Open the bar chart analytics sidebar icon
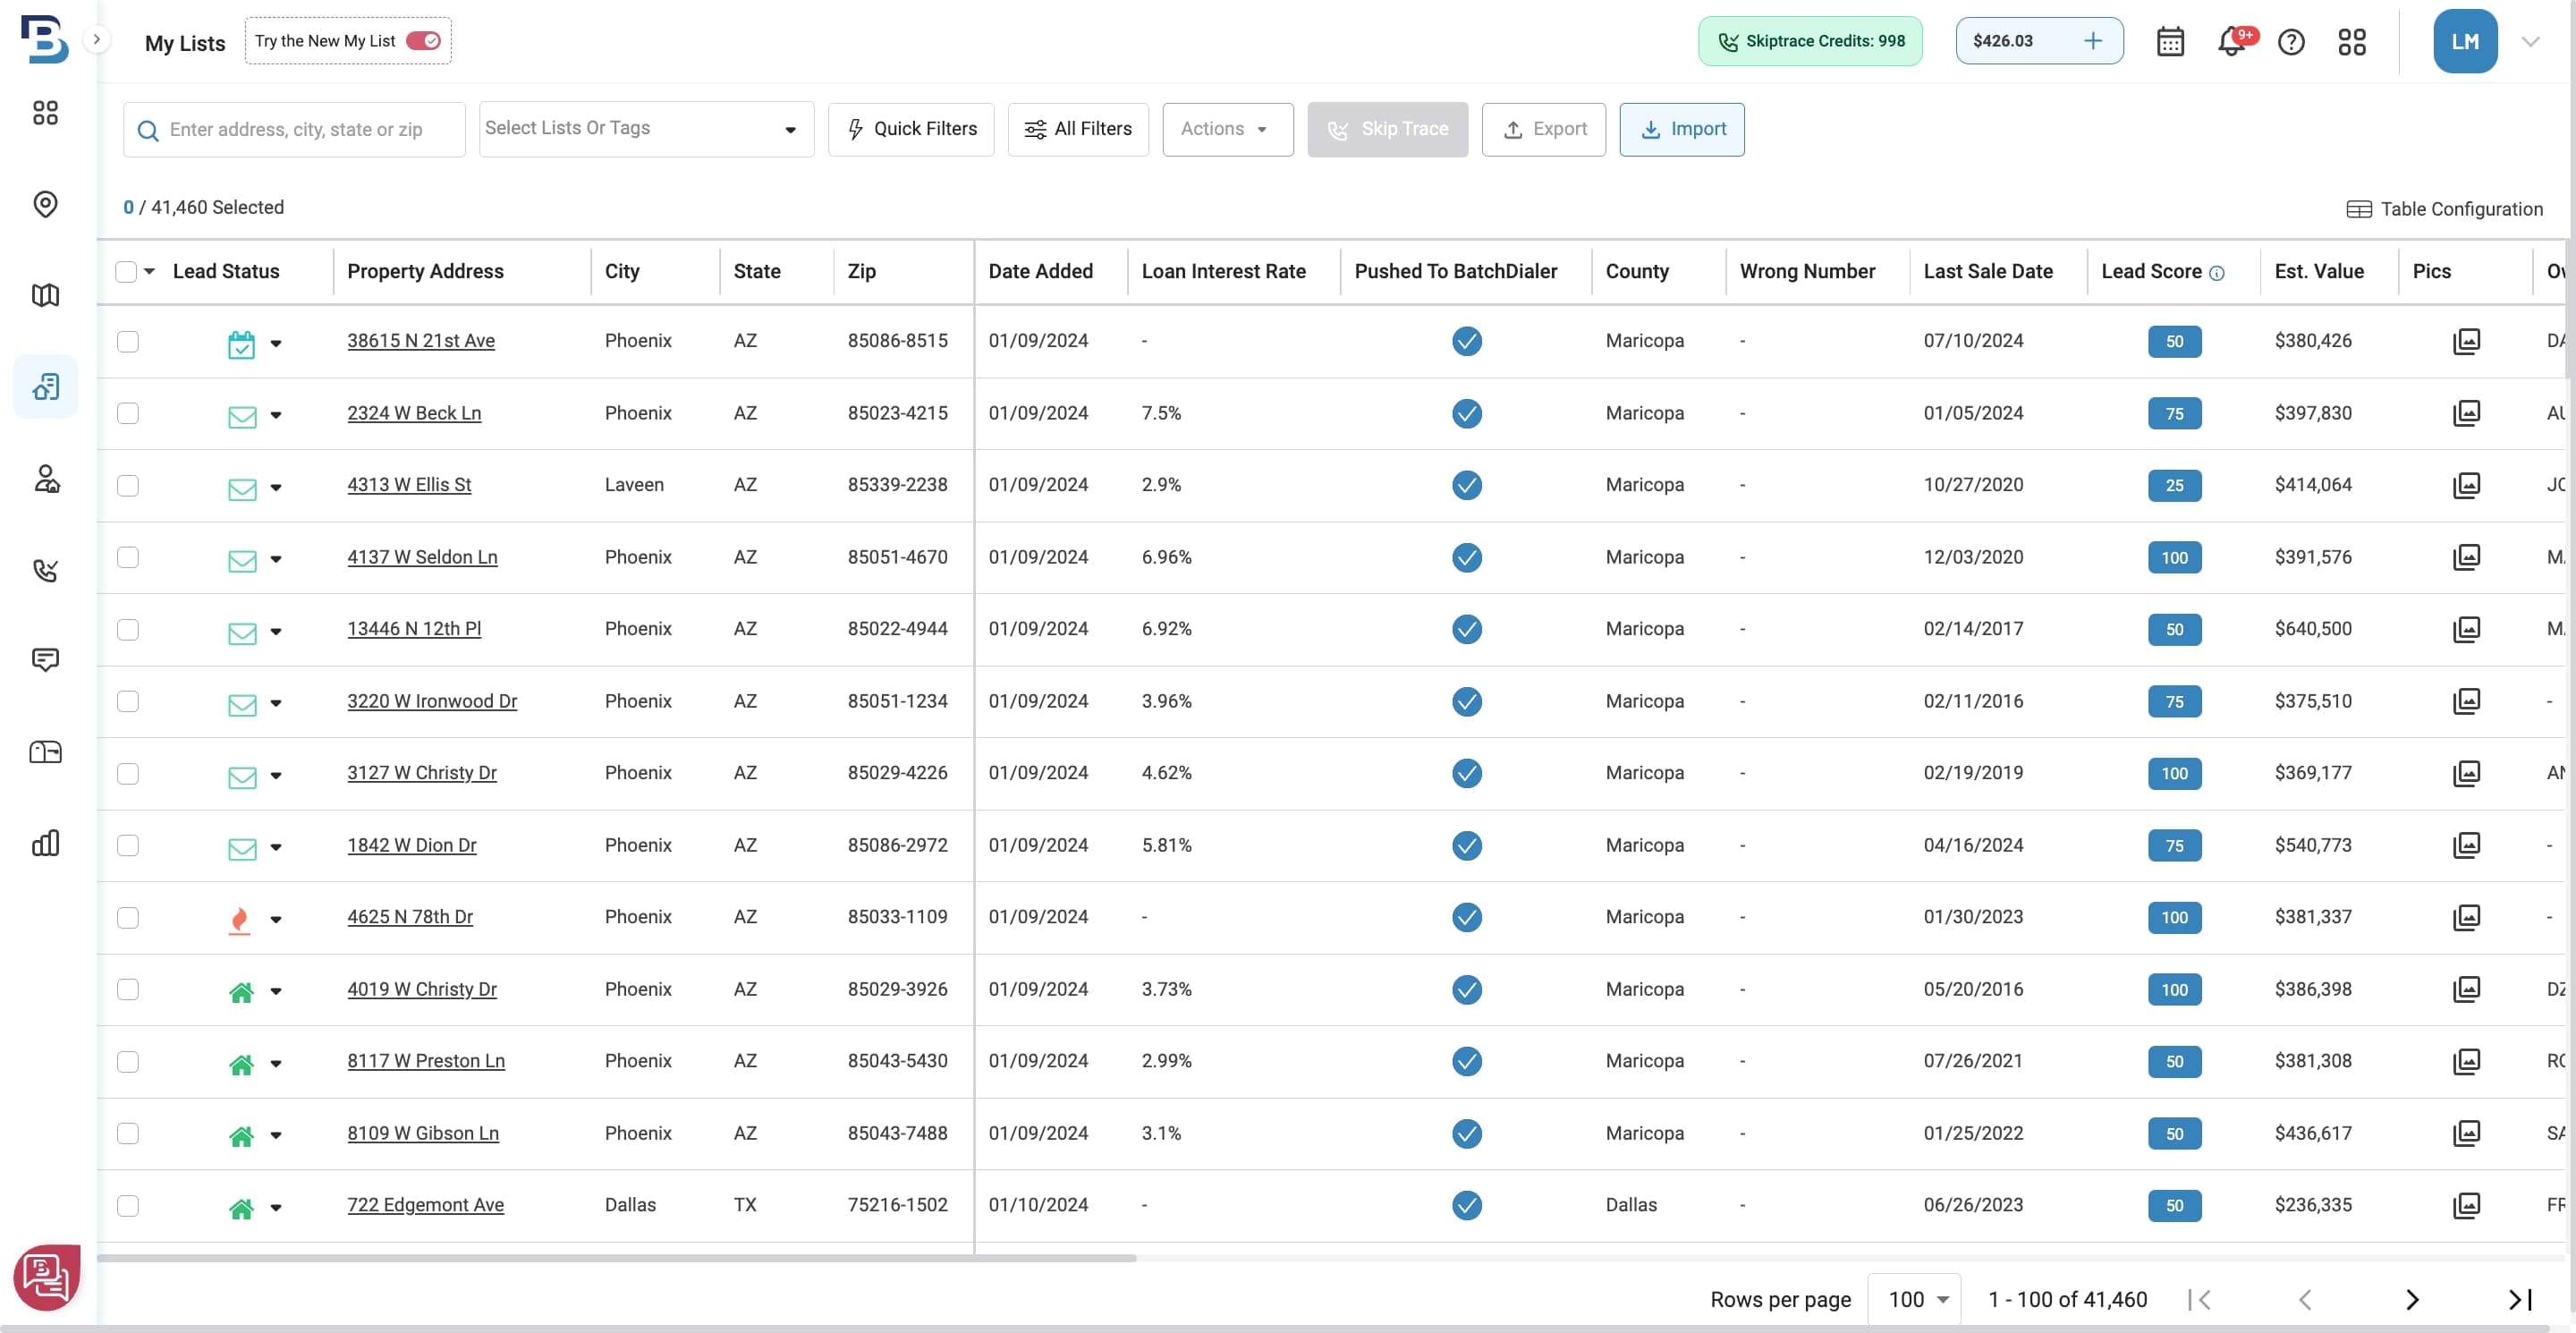 [45, 843]
